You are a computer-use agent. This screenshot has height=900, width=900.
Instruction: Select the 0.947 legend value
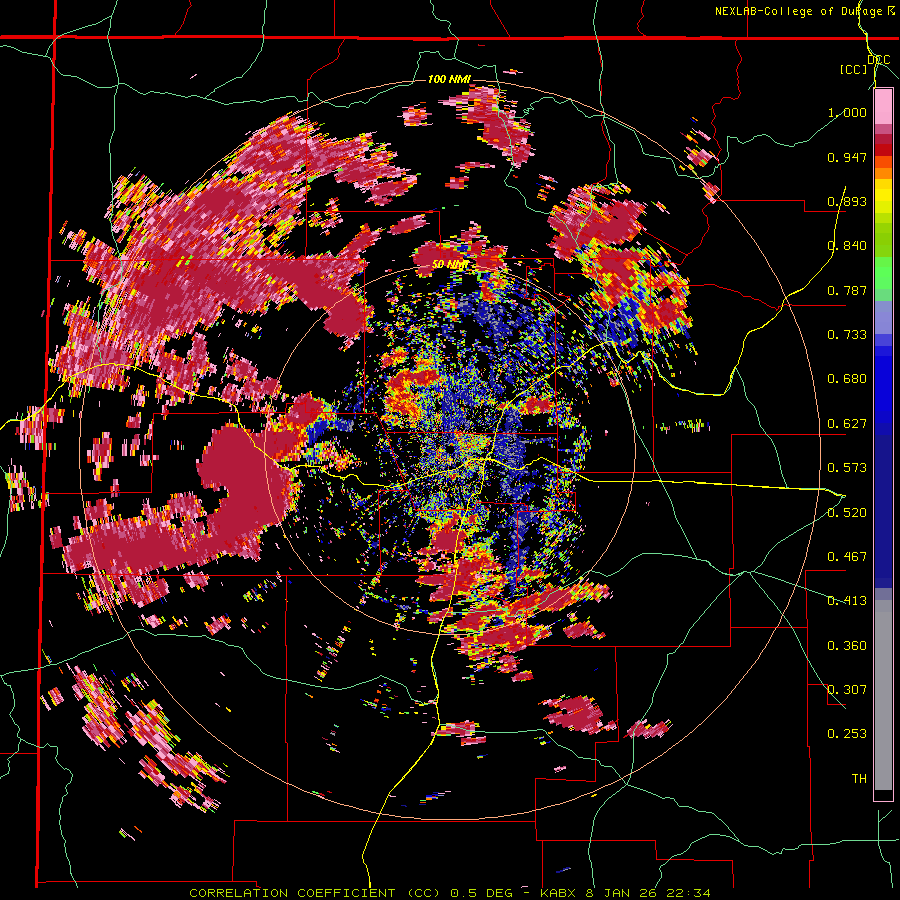pos(847,157)
